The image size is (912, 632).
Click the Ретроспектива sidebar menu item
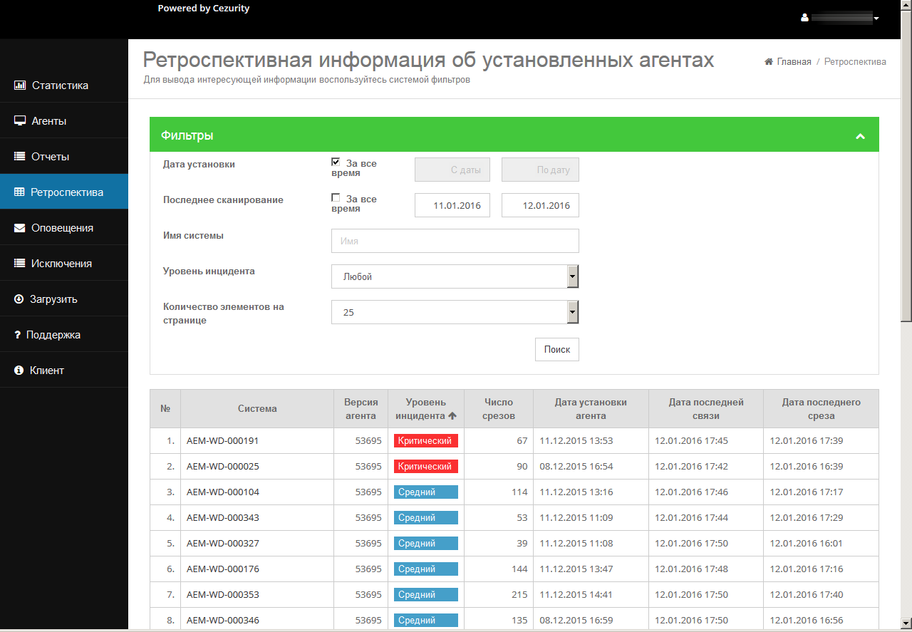(x=64, y=192)
